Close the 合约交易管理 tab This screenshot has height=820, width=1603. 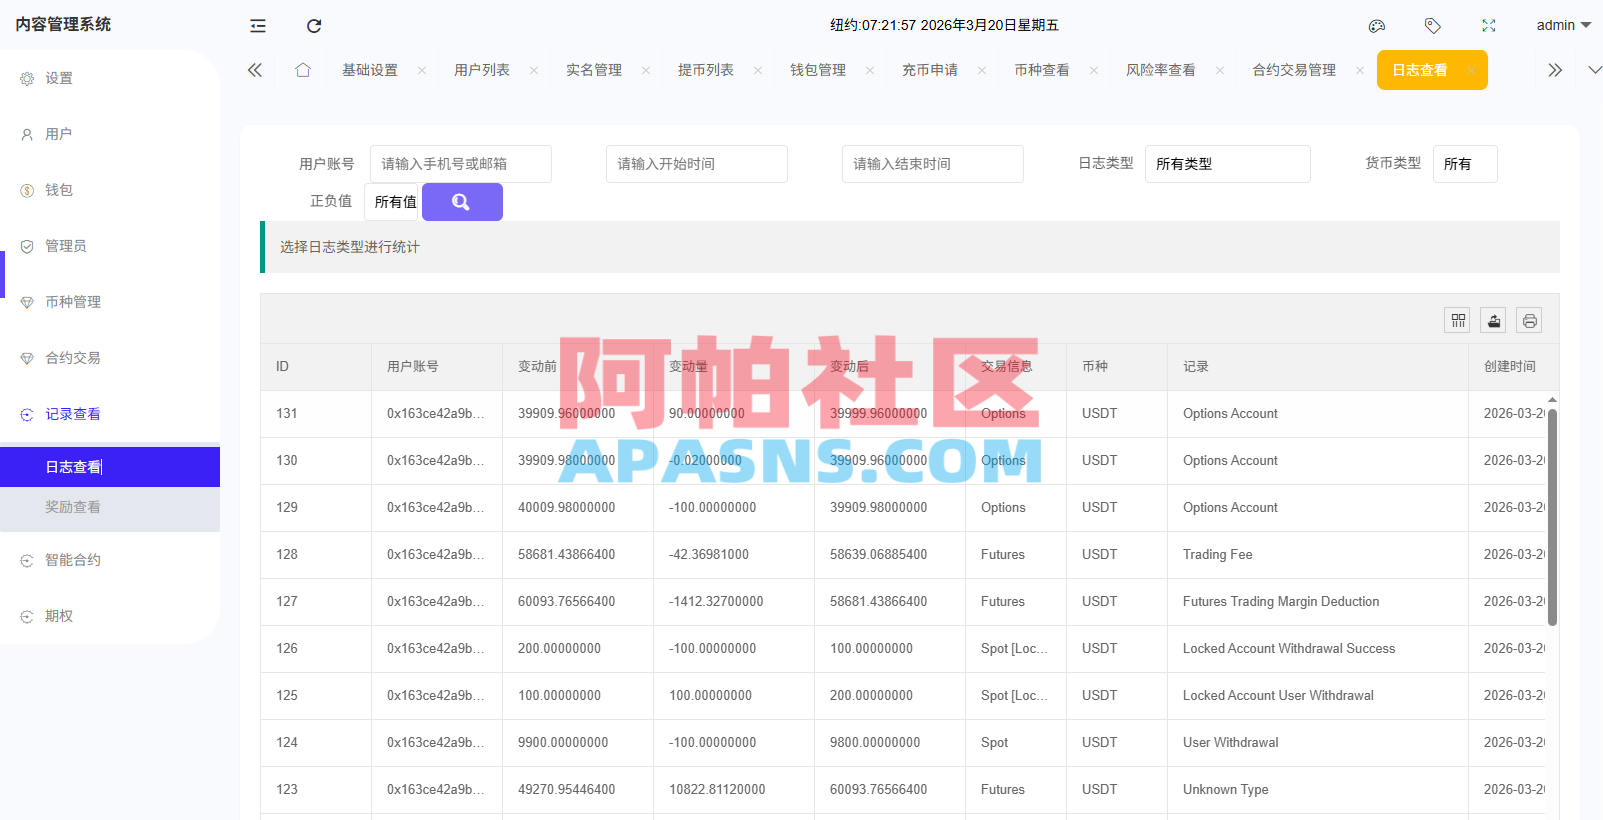click(x=1360, y=70)
